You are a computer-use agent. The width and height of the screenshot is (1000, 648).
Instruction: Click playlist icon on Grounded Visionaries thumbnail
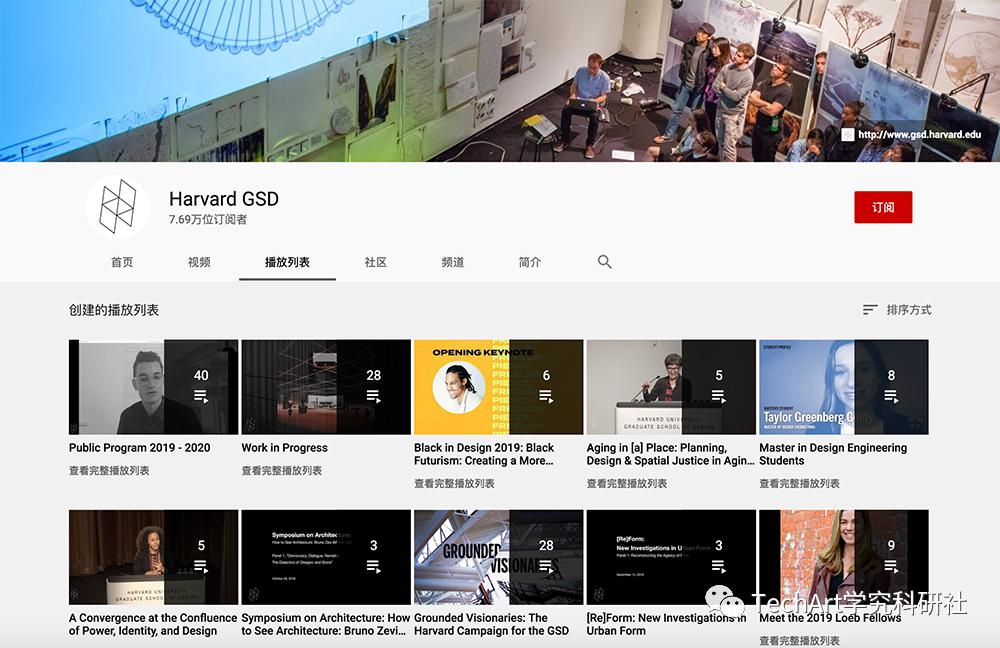coord(546,566)
